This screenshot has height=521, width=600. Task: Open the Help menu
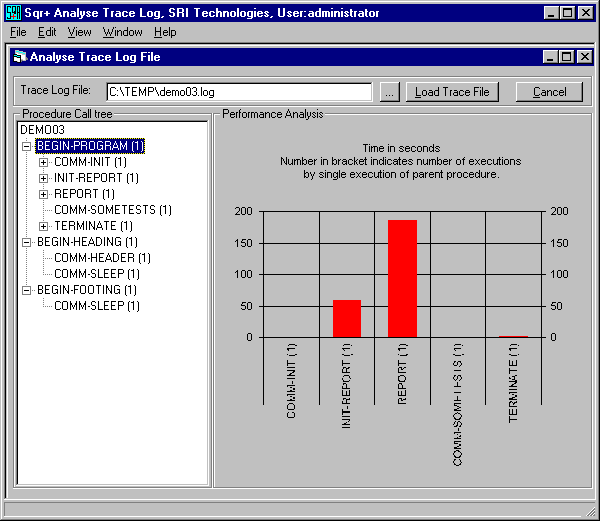(165, 32)
